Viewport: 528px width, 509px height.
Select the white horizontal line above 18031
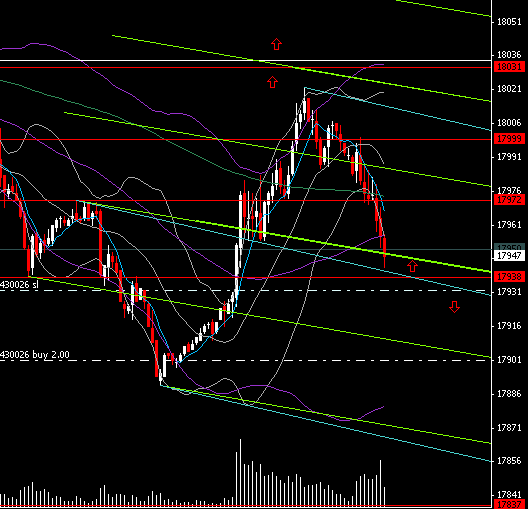[x=245, y=61]
